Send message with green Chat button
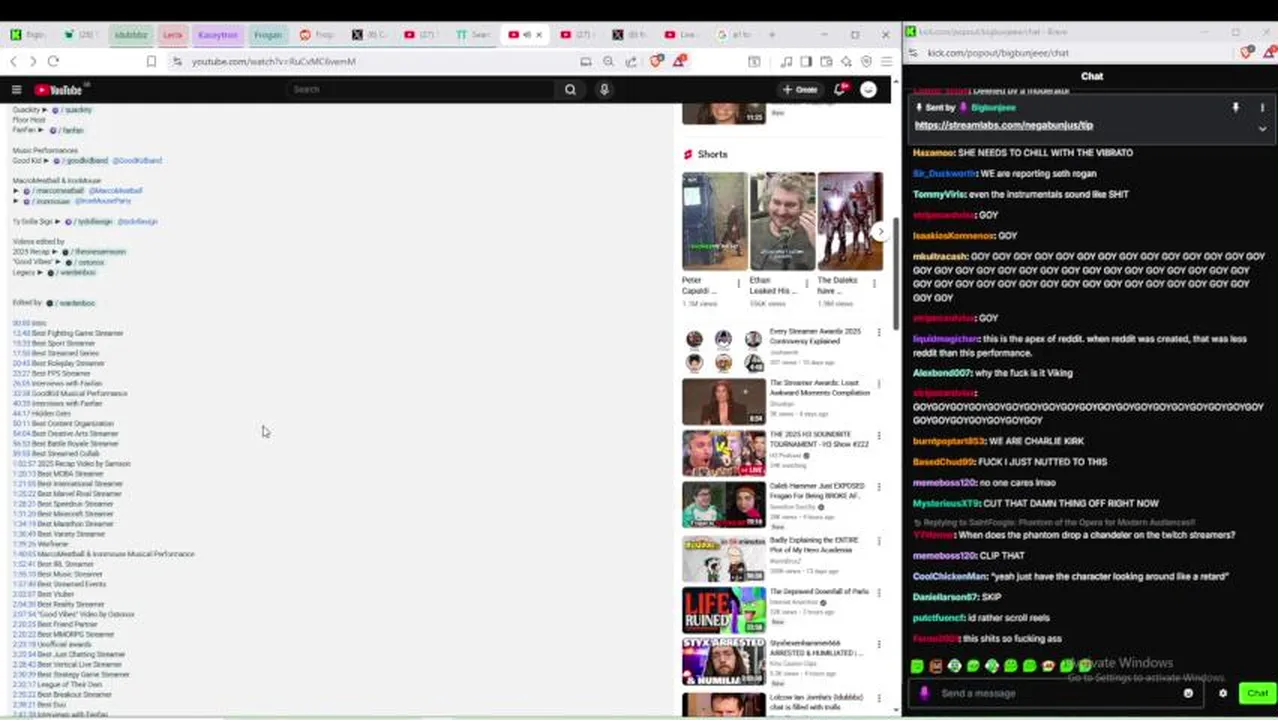The image size is (1278, 720). pos(1256,693)
